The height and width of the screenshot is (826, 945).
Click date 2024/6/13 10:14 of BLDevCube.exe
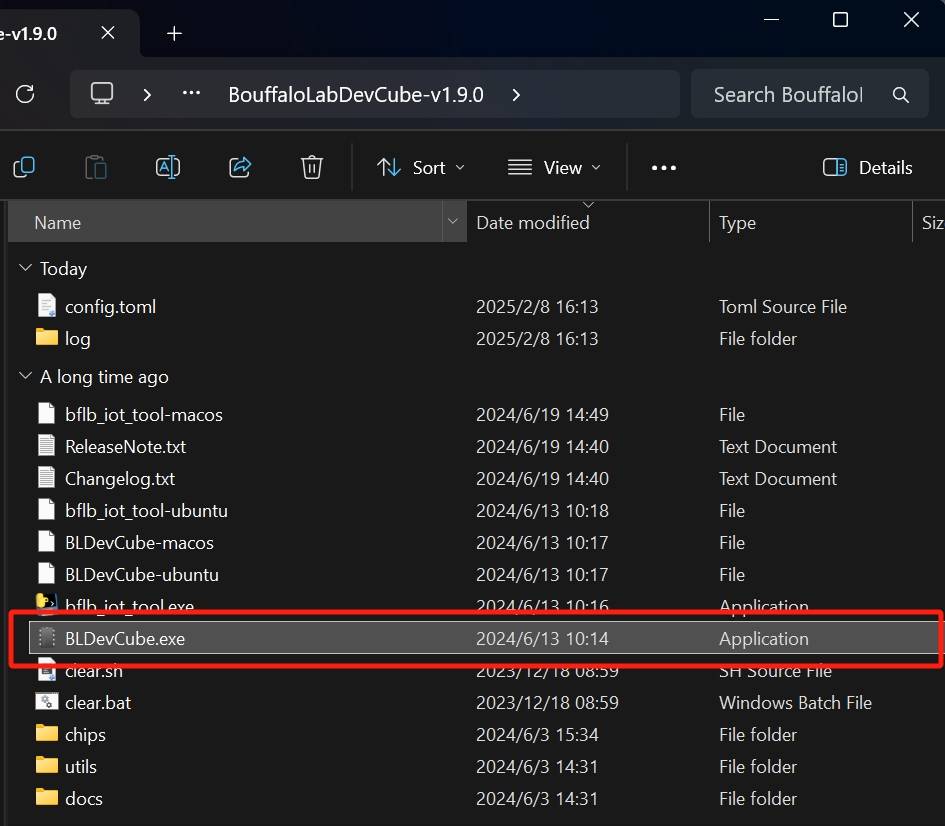point(542,638)
